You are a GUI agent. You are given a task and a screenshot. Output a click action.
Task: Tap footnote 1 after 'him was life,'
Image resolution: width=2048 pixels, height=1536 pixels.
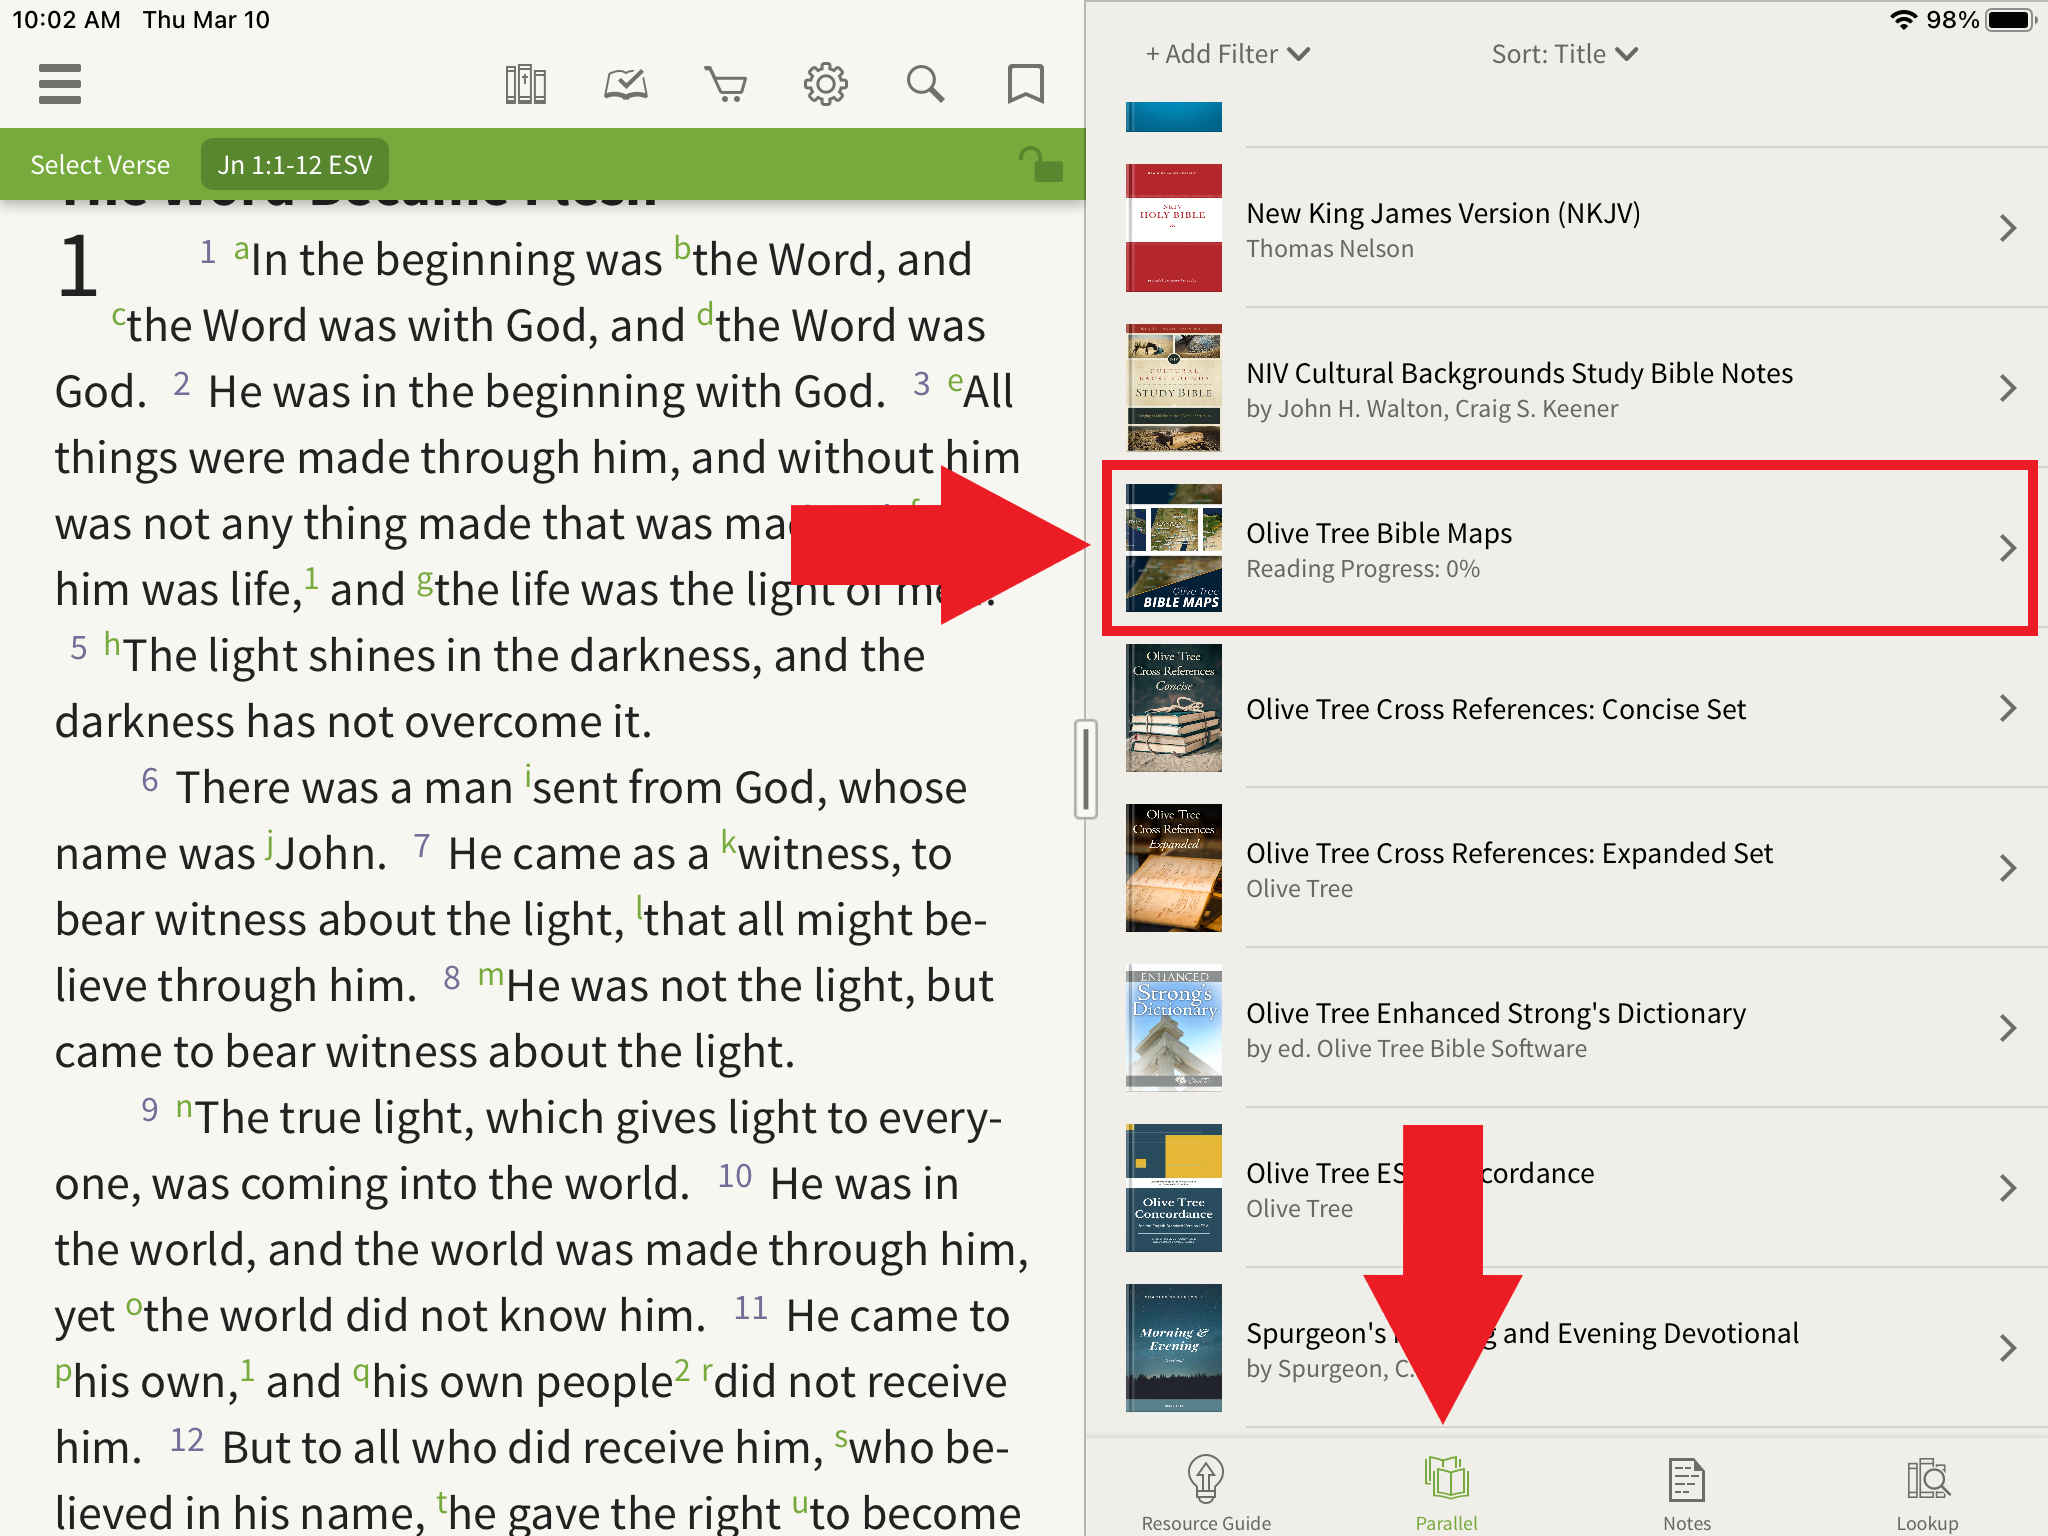(x=312, y=578)
